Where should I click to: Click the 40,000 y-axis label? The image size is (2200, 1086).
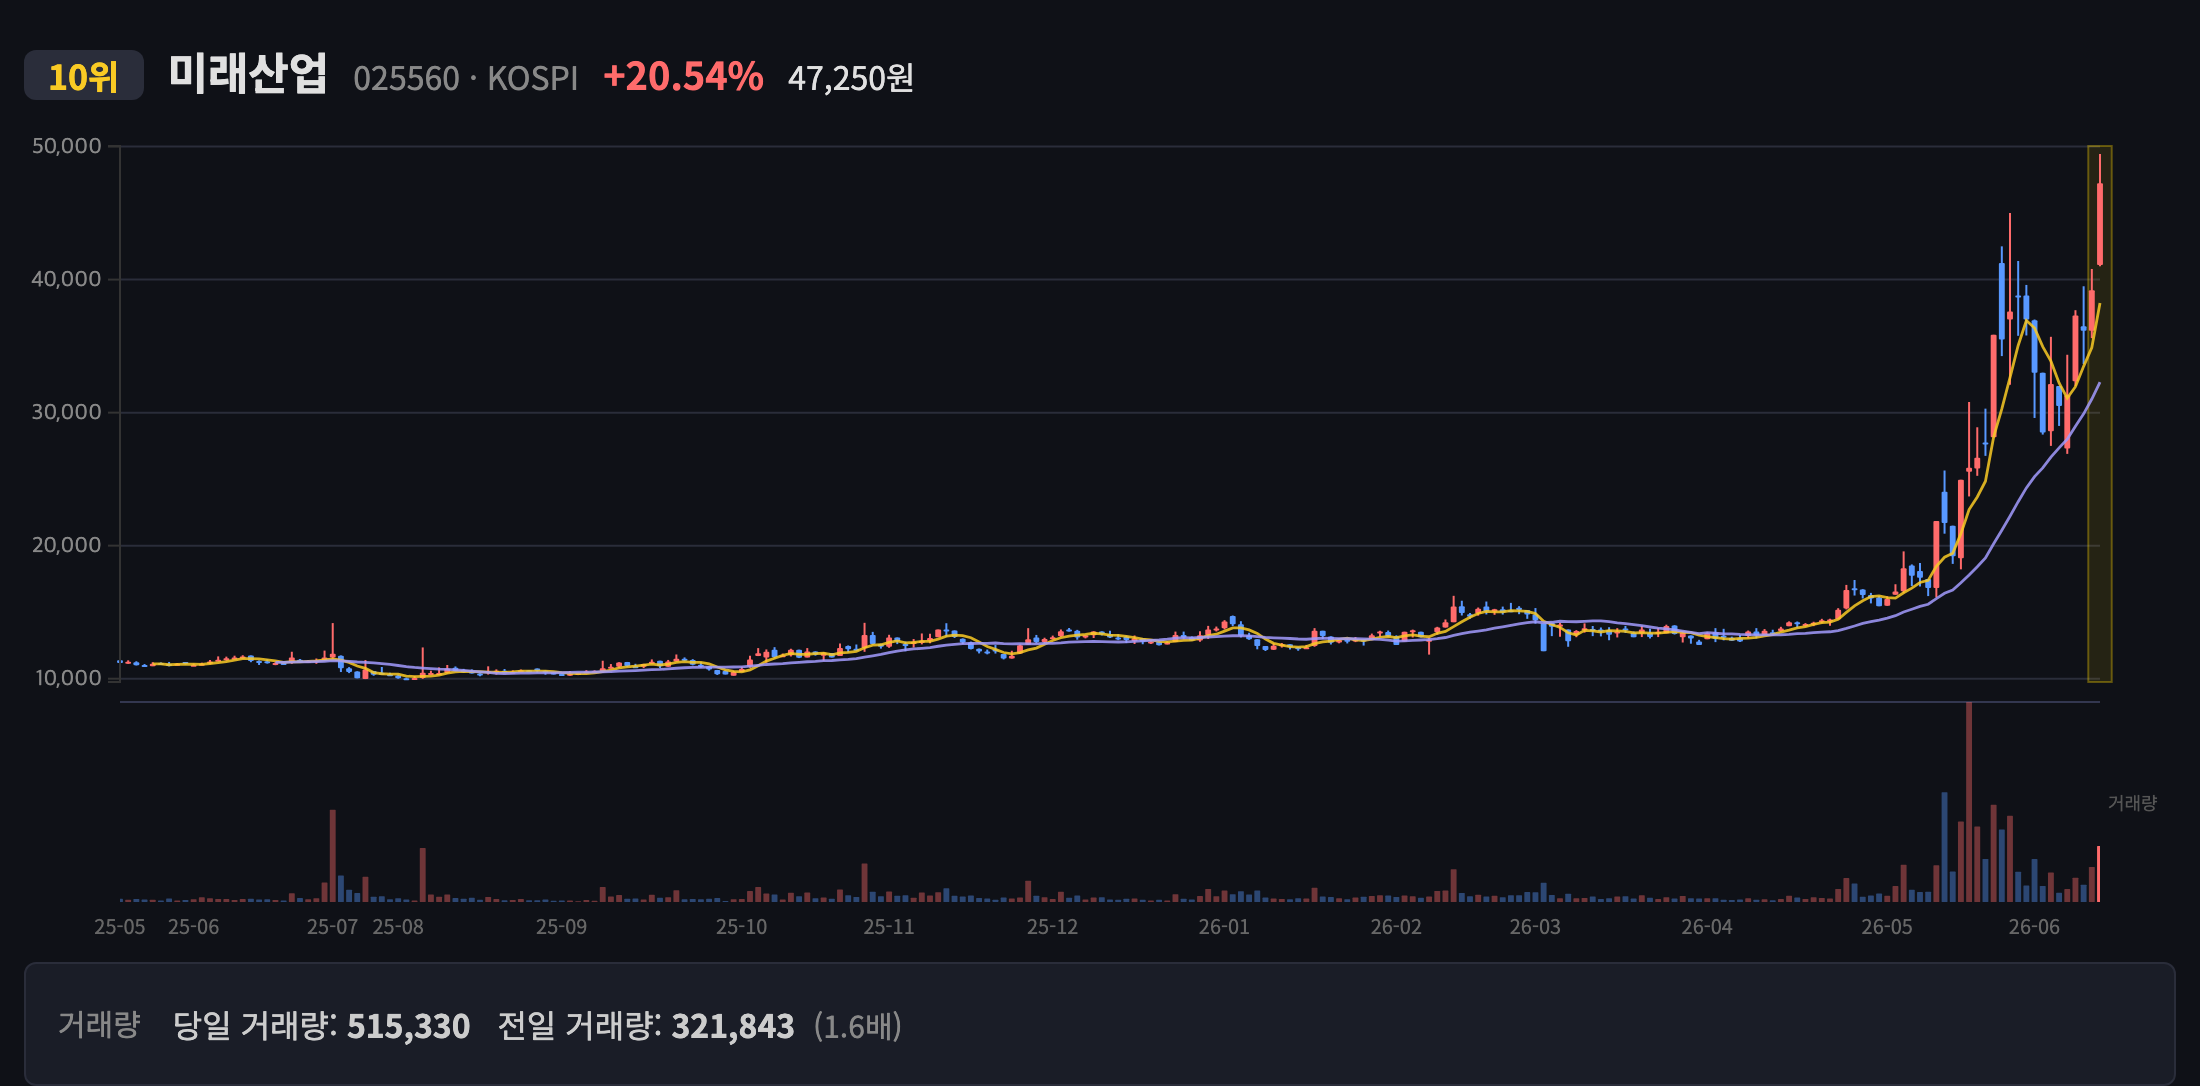coord(67,279)
